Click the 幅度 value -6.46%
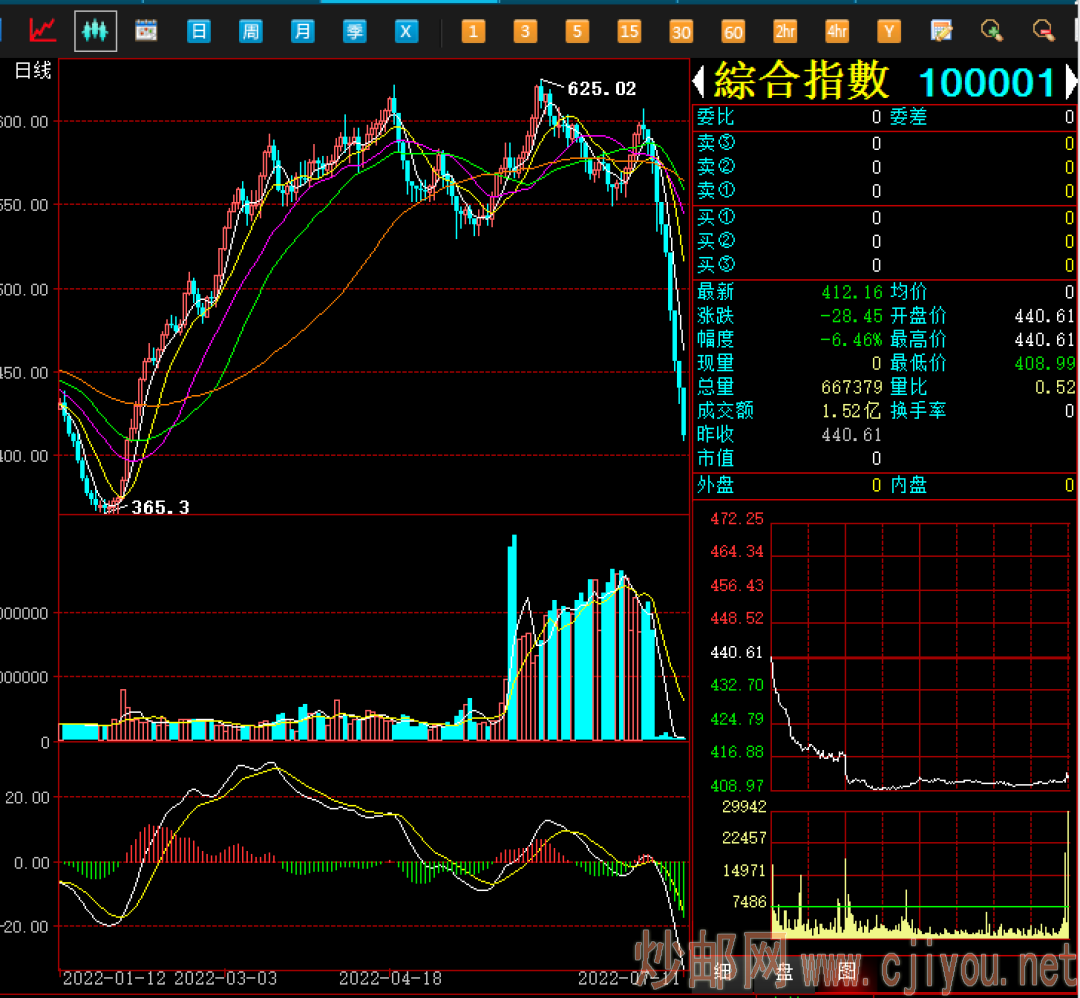The image size is (1080, 998). [851, 340]
